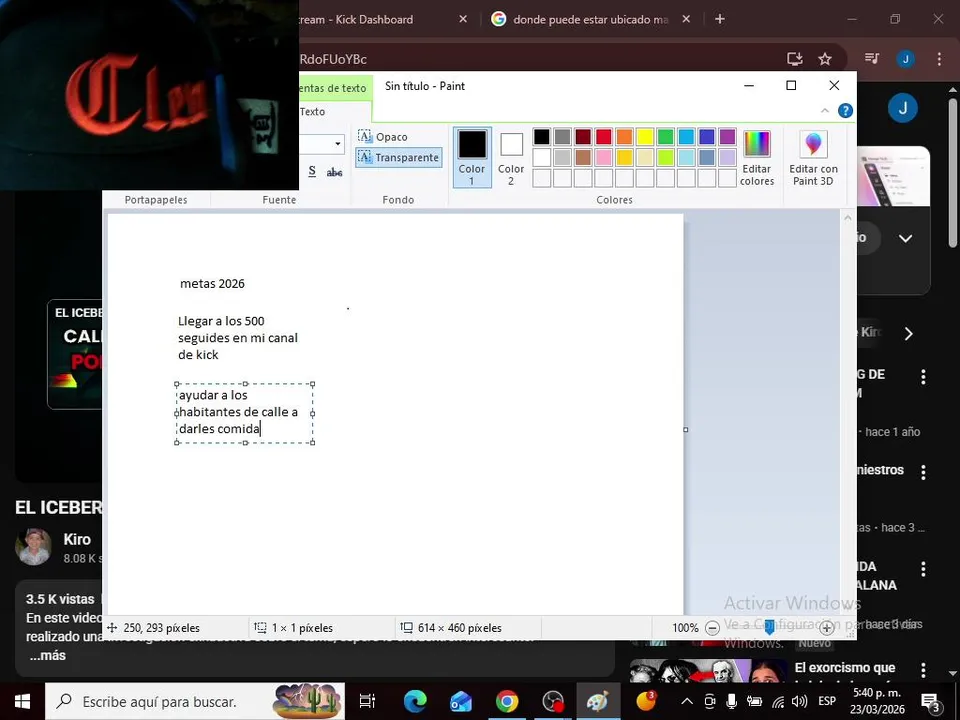Click right chevron in YouTube chips row
The height and width of the screenshot is (720, 960).
click(909, 333)
